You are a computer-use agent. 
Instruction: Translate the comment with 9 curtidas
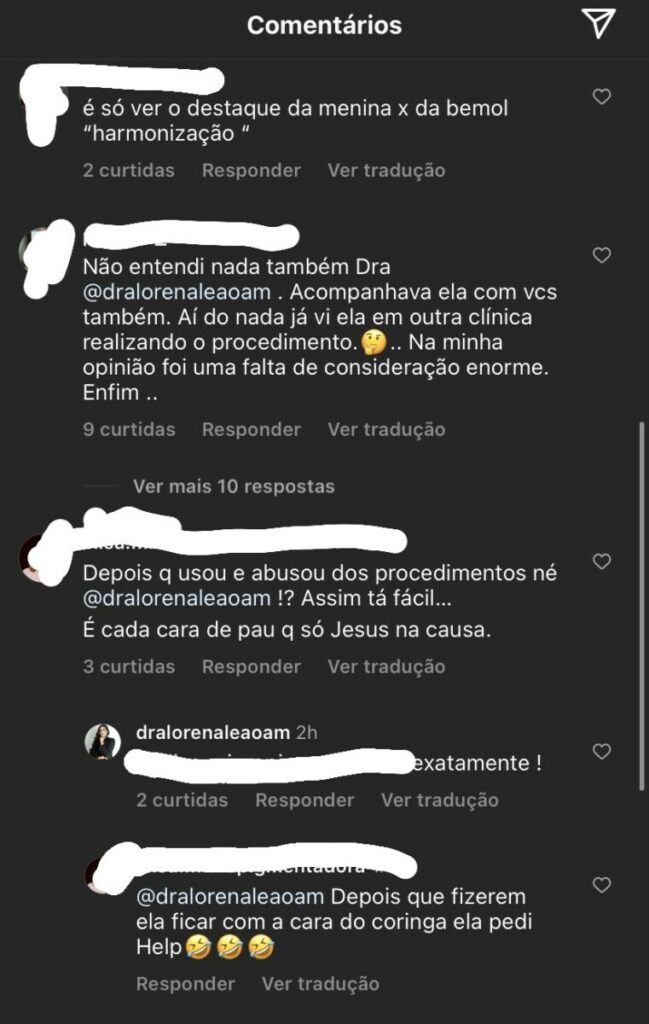[x=387, y=430]
